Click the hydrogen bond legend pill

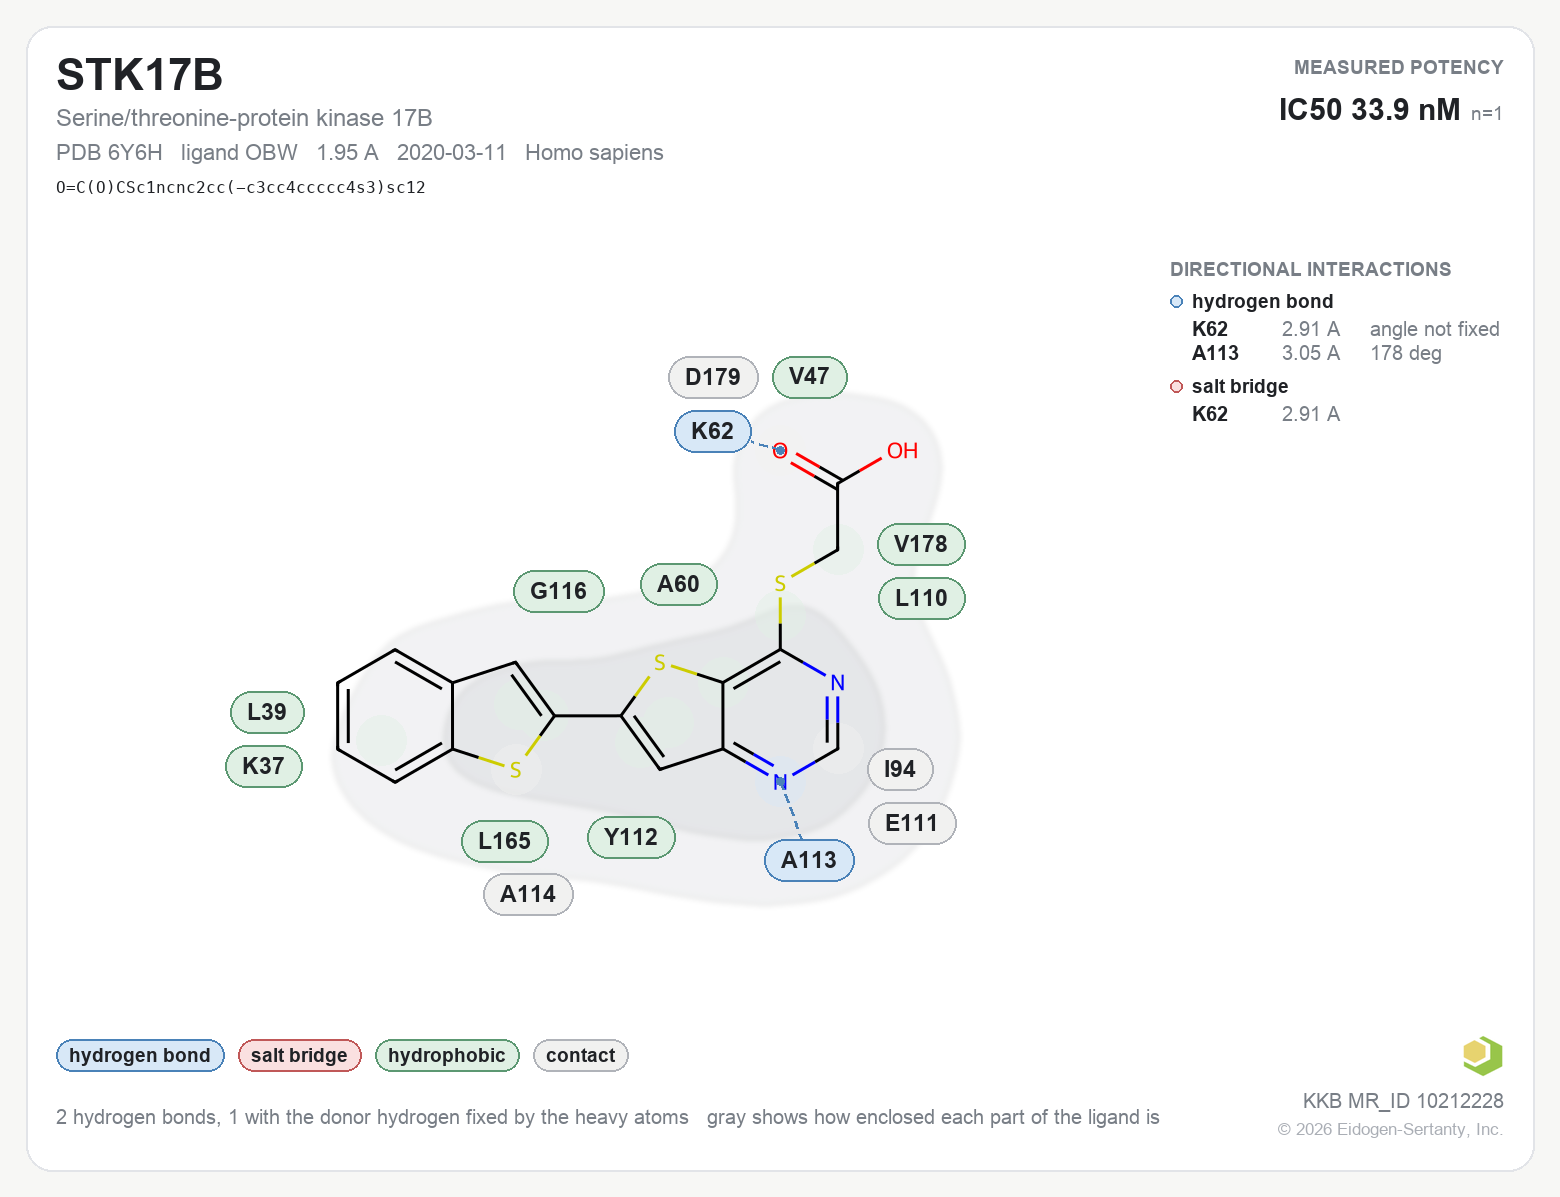tap(140, 1055)
